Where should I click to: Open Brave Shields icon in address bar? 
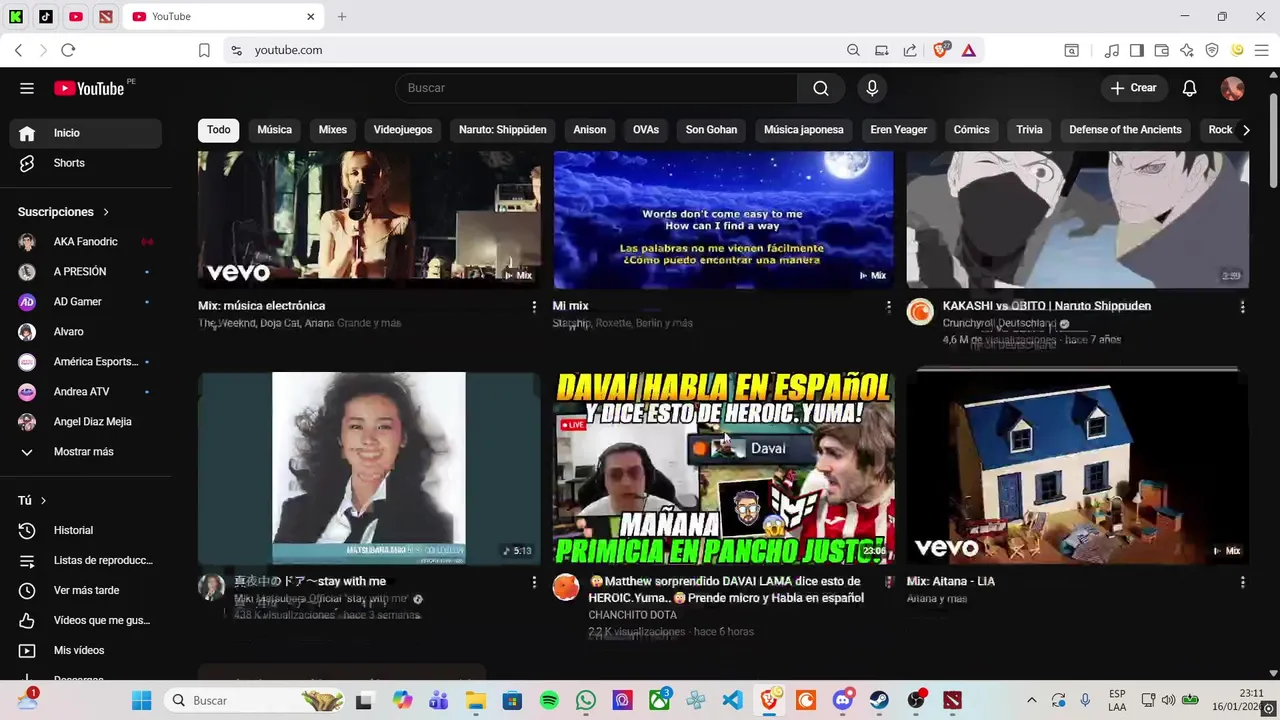coord(940,50)
